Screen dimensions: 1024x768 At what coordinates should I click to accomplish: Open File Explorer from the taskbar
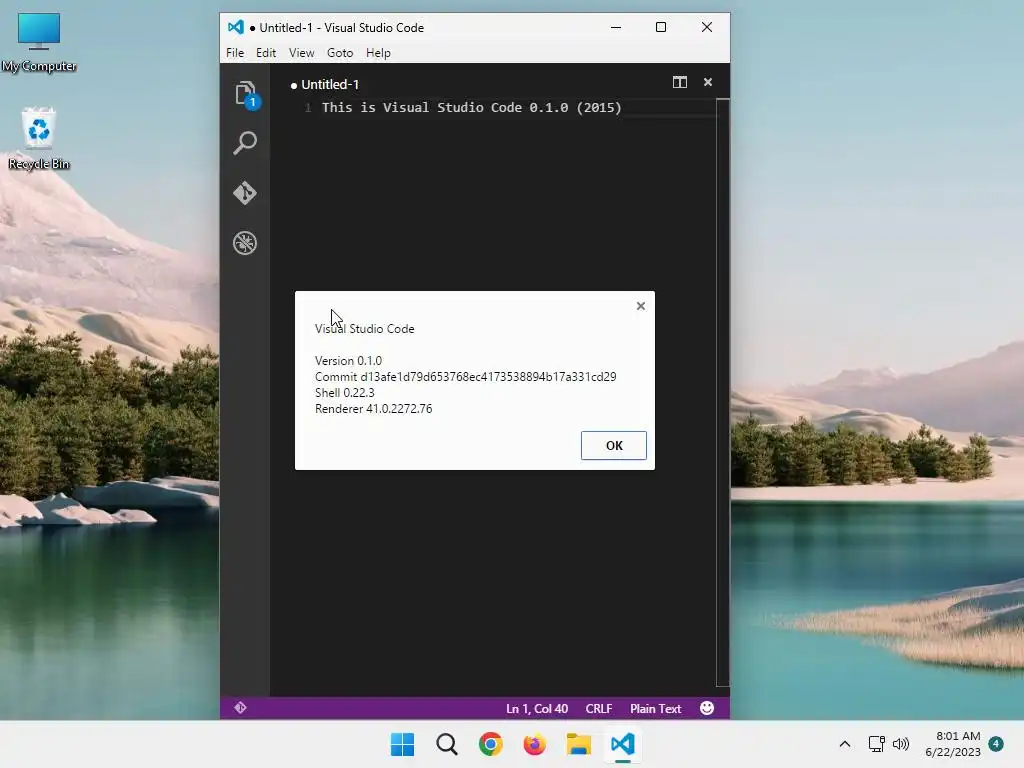[579, 744]
